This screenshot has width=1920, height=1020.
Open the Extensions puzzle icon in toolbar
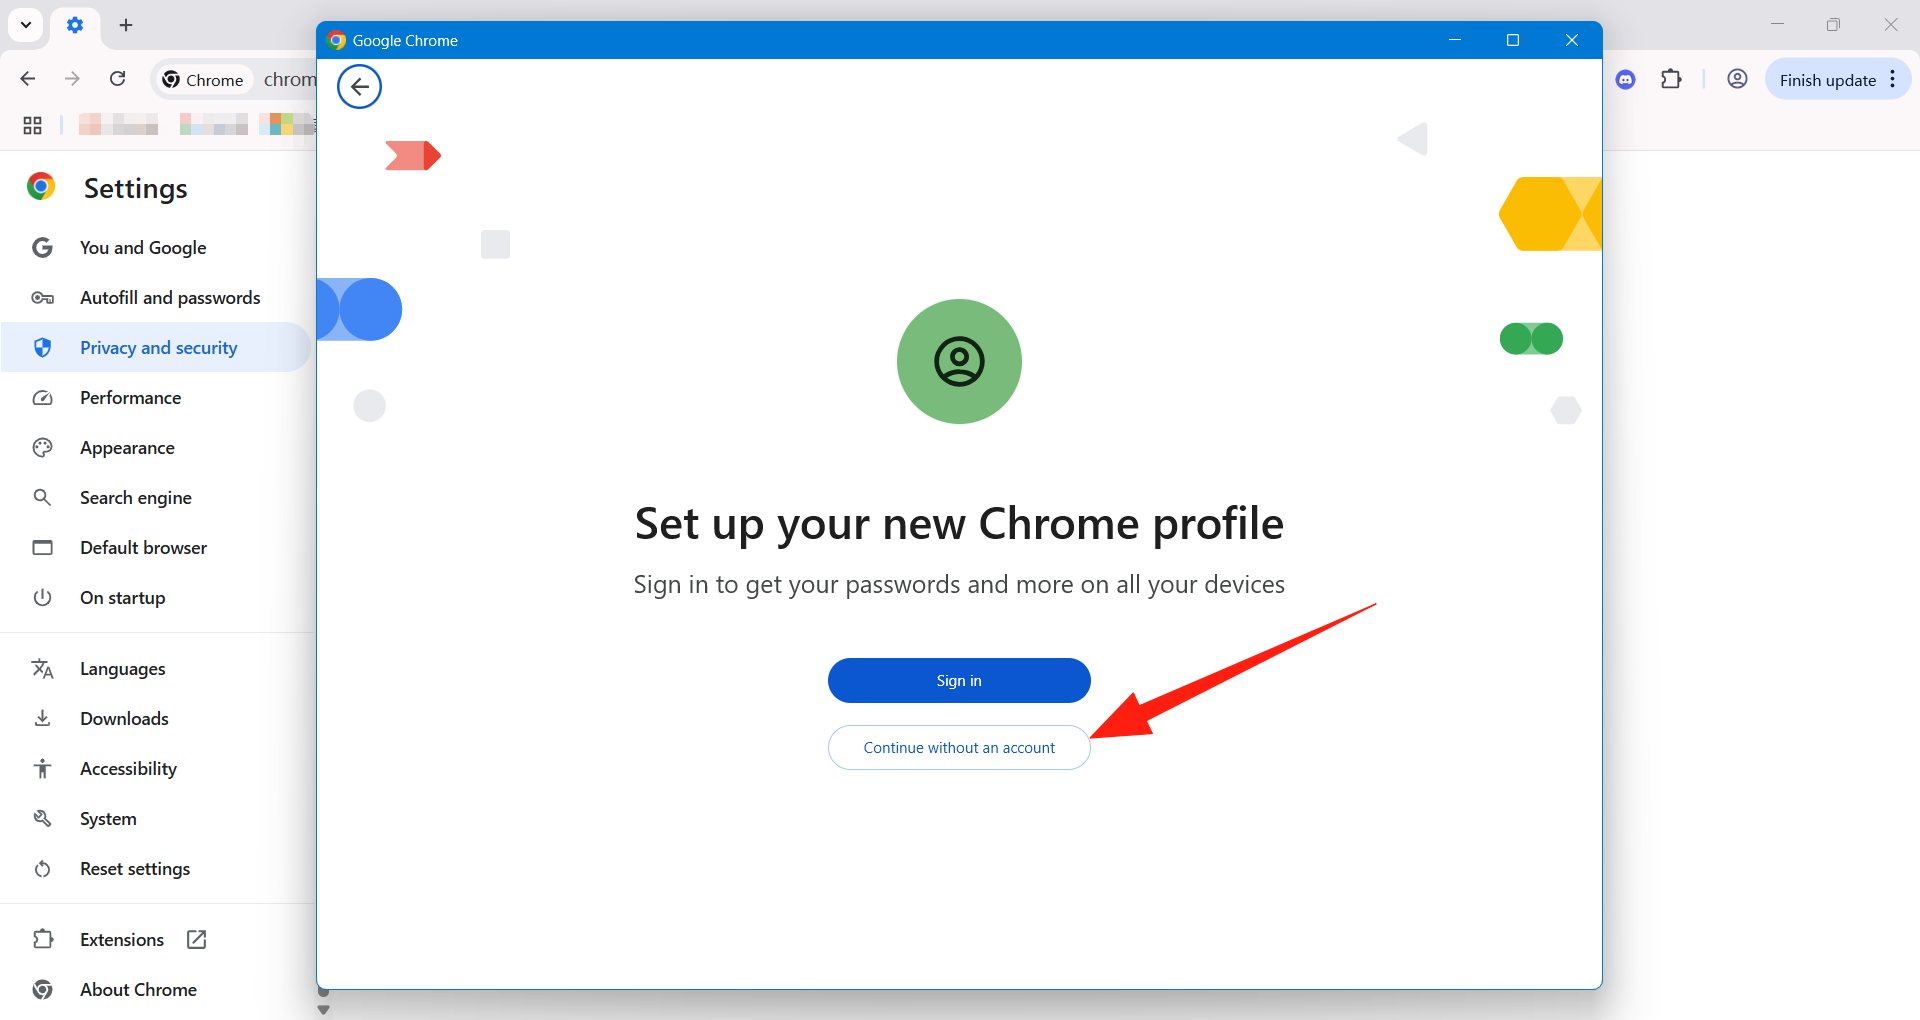[x=1671, y=80]
